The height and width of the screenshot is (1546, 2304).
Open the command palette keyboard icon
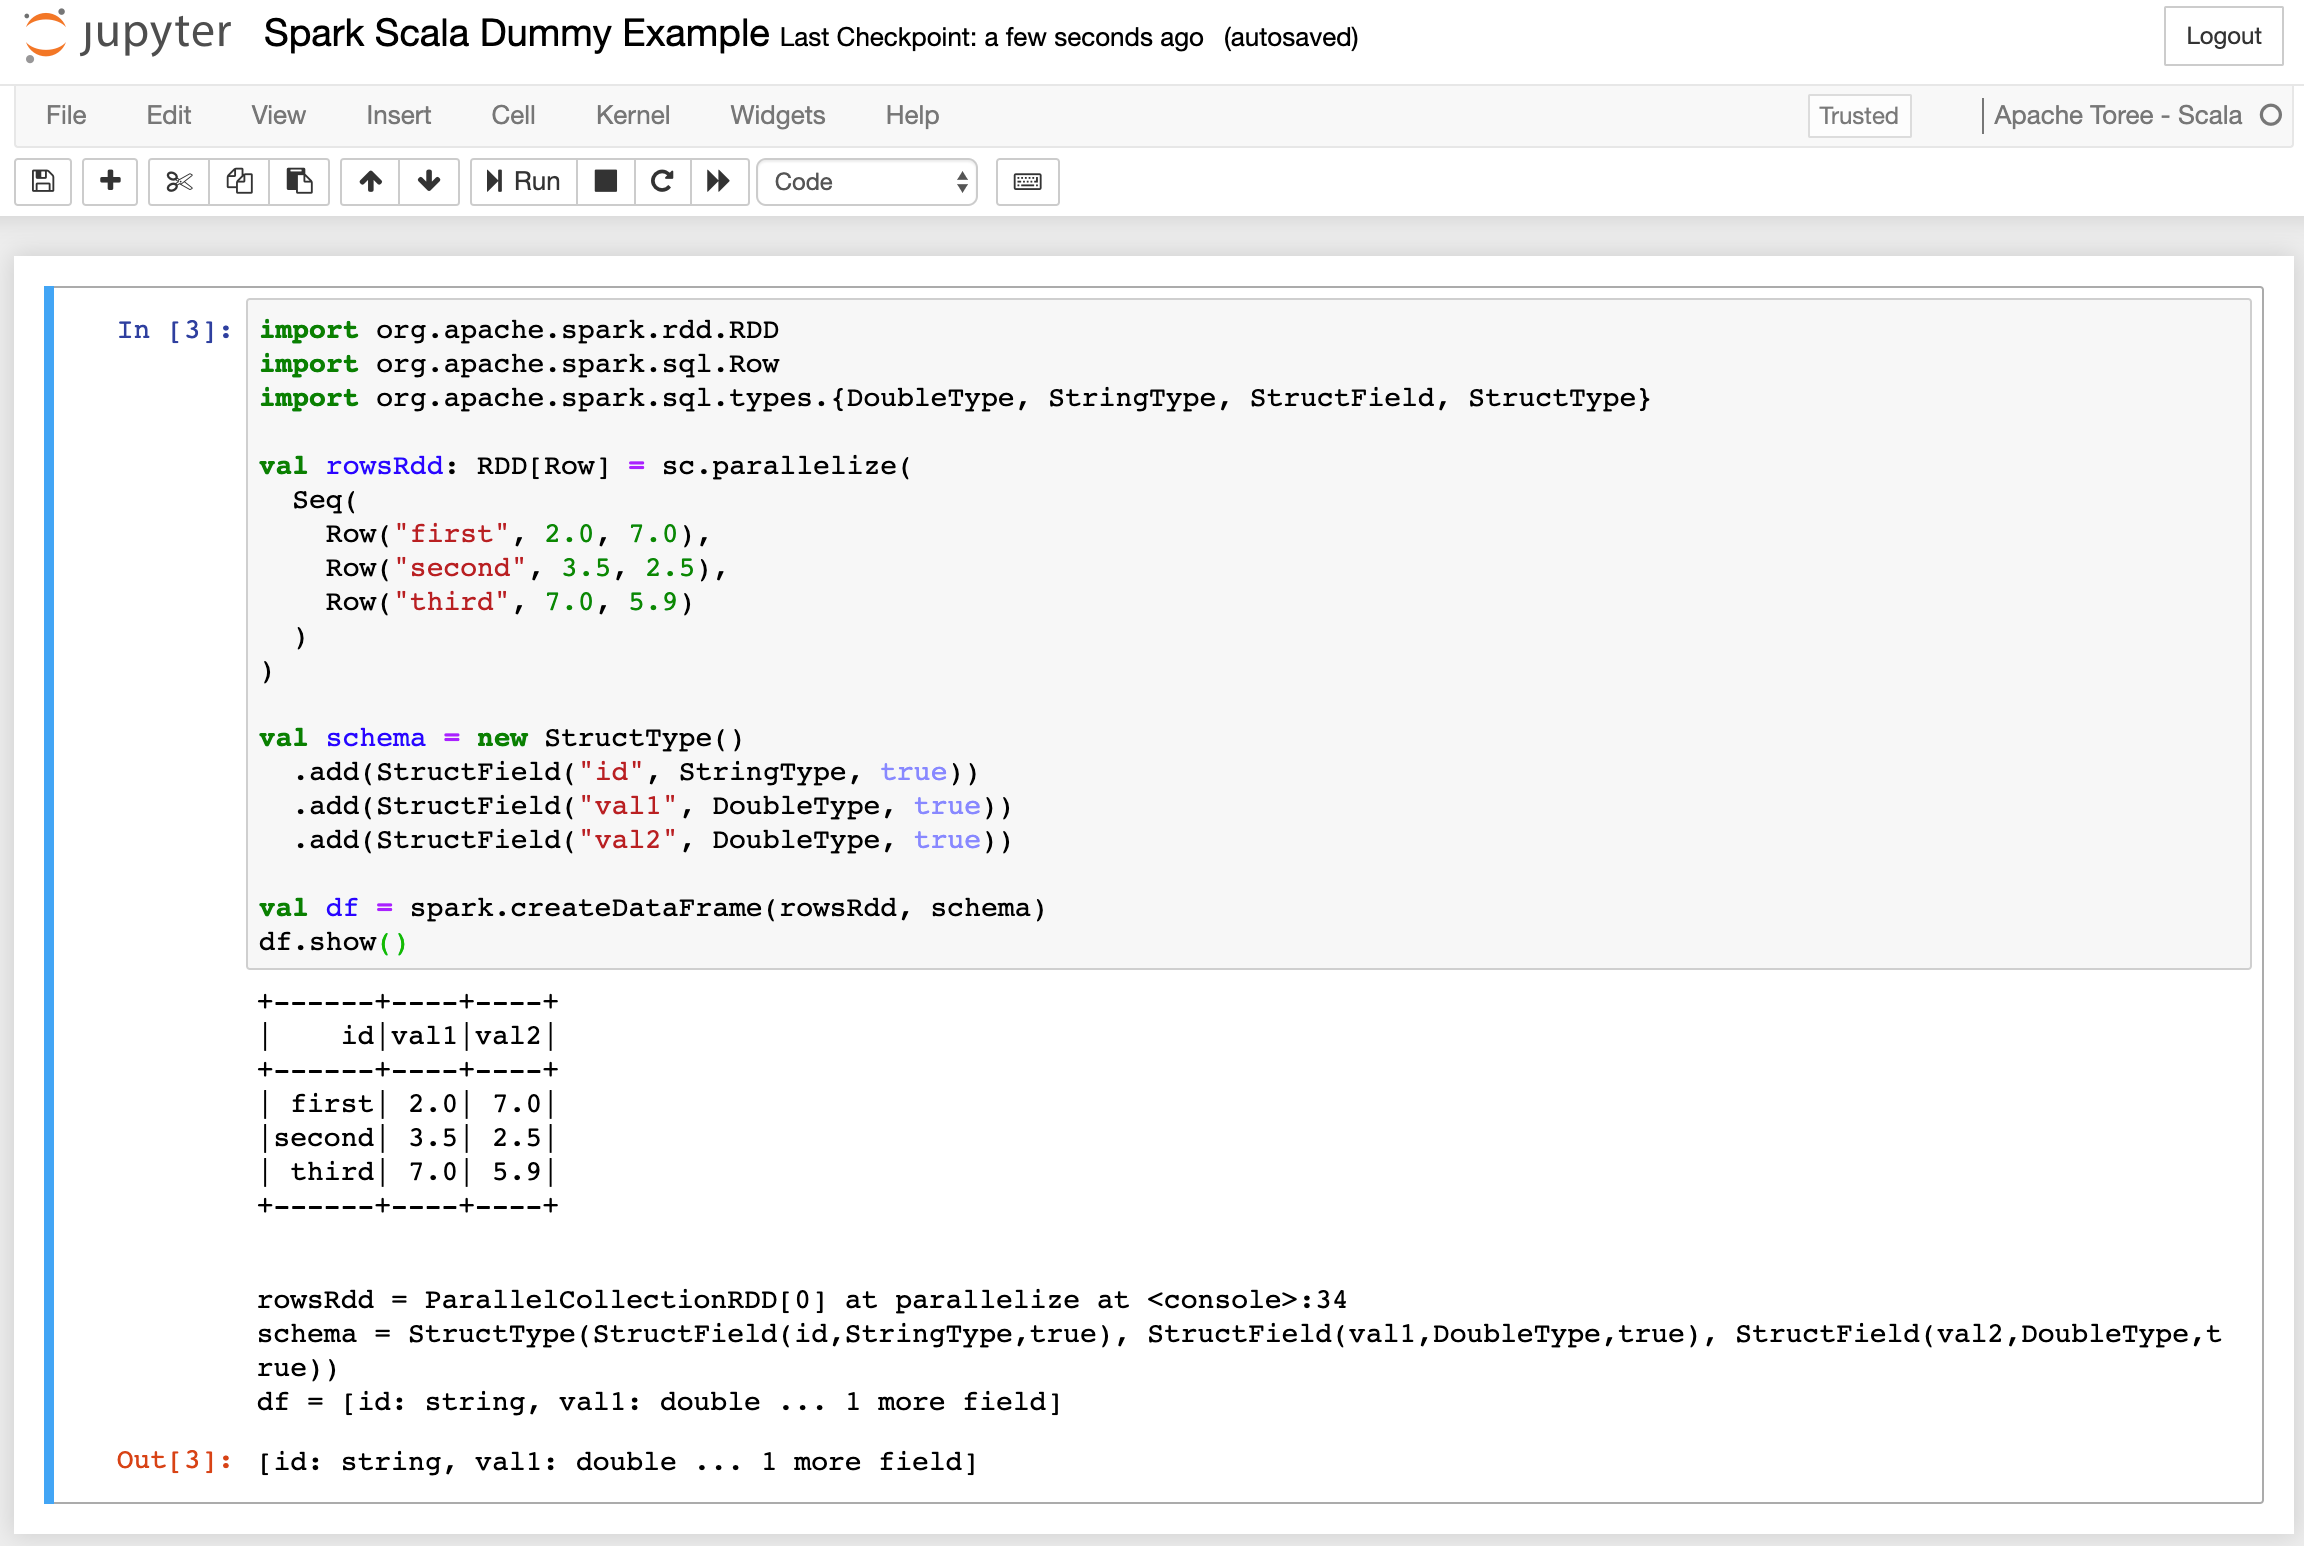point(1027,182)
